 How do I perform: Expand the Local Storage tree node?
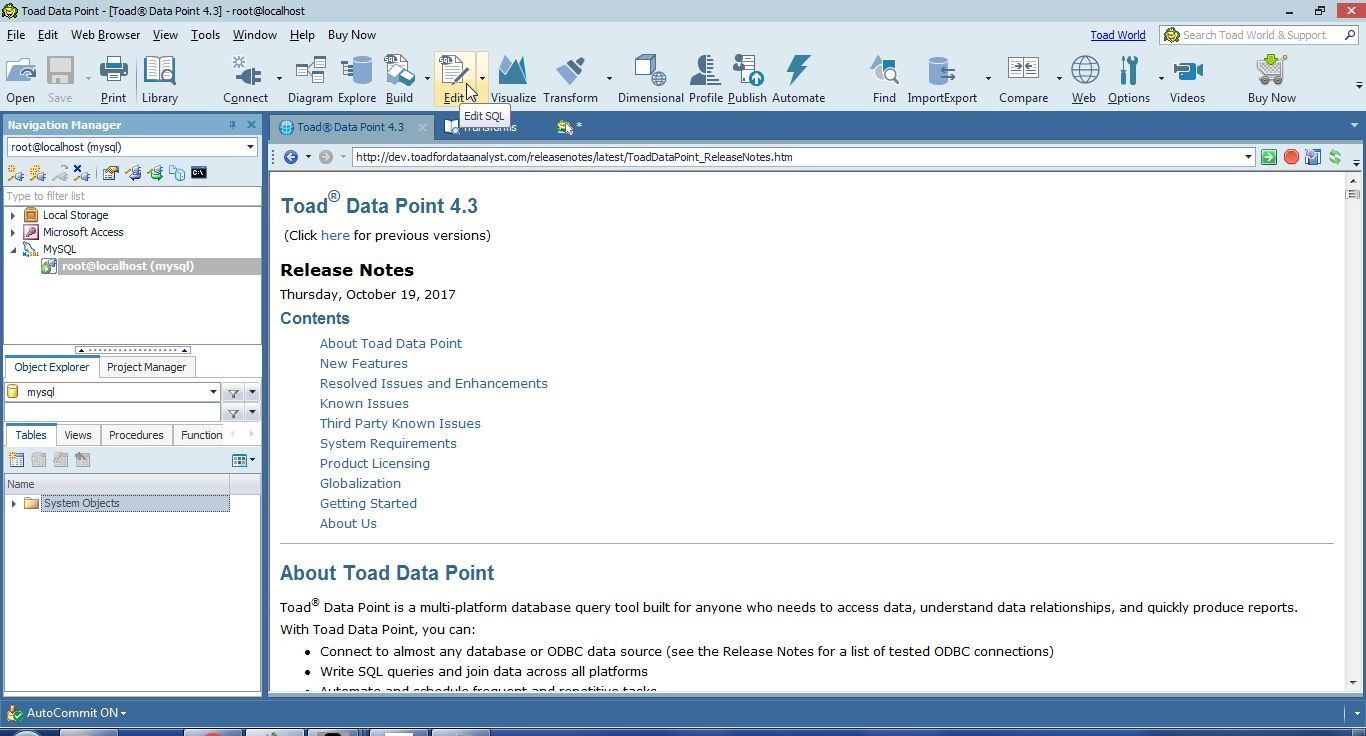click(13, 215)
